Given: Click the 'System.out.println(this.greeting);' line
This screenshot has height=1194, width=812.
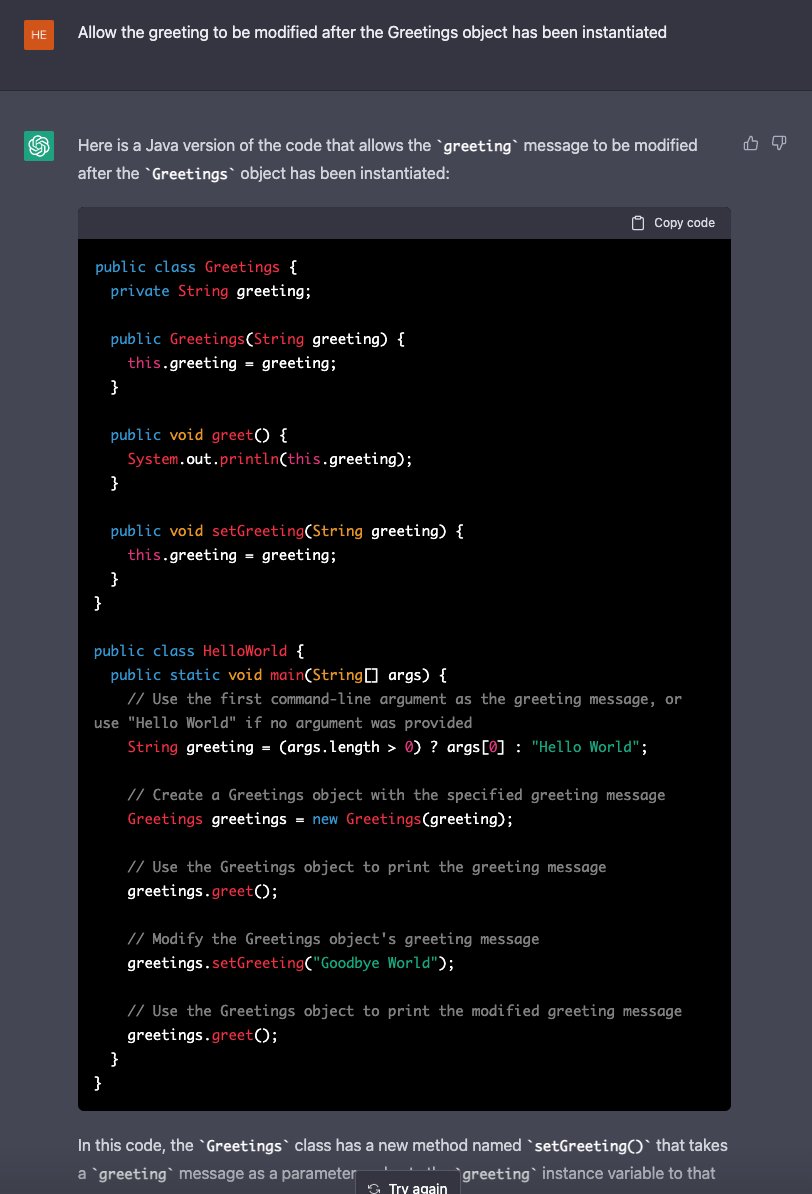Looking at the screenshot, I should (x=270, y=459).
